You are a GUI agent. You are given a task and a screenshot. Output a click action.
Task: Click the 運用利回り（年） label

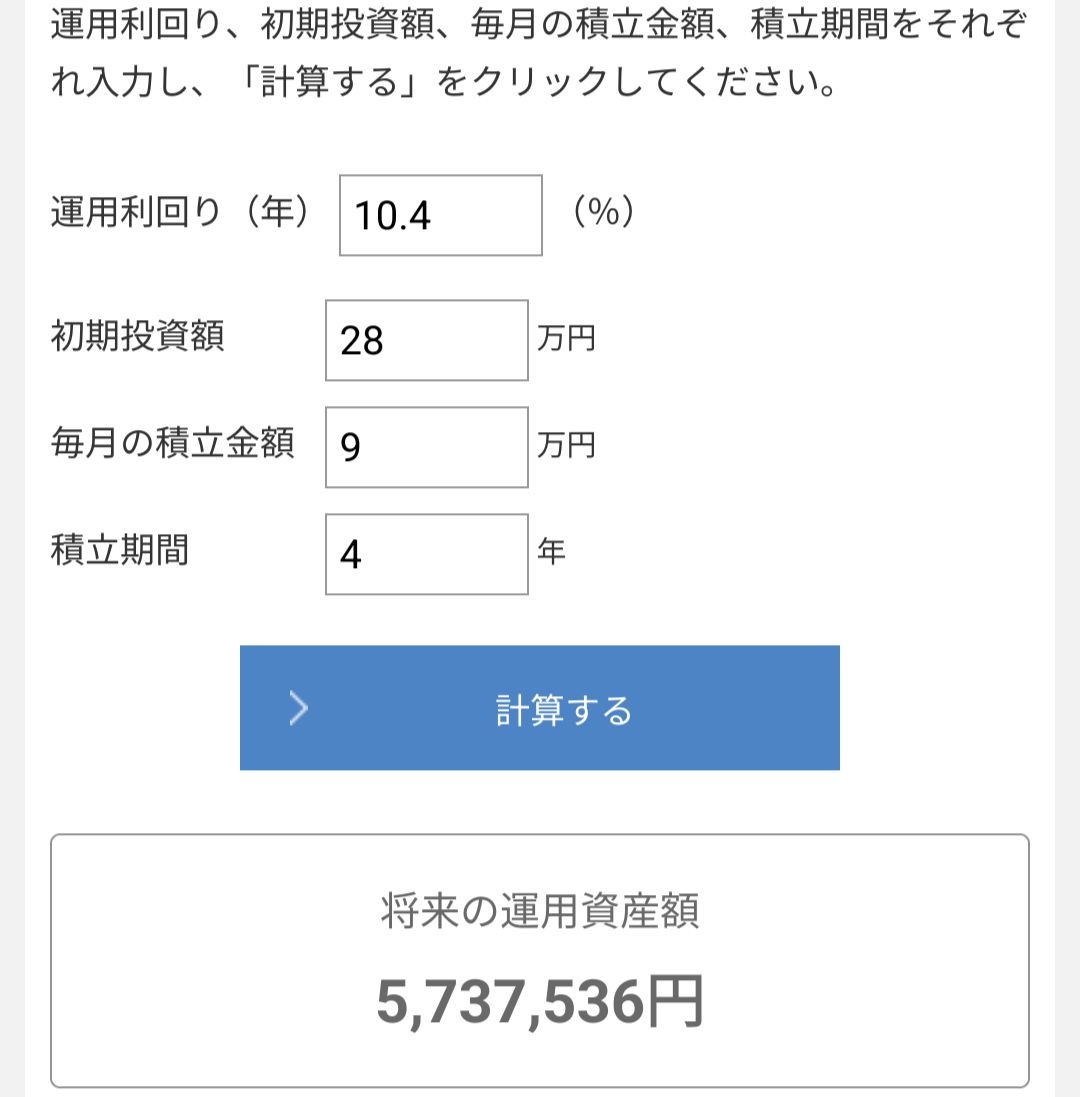180,211
